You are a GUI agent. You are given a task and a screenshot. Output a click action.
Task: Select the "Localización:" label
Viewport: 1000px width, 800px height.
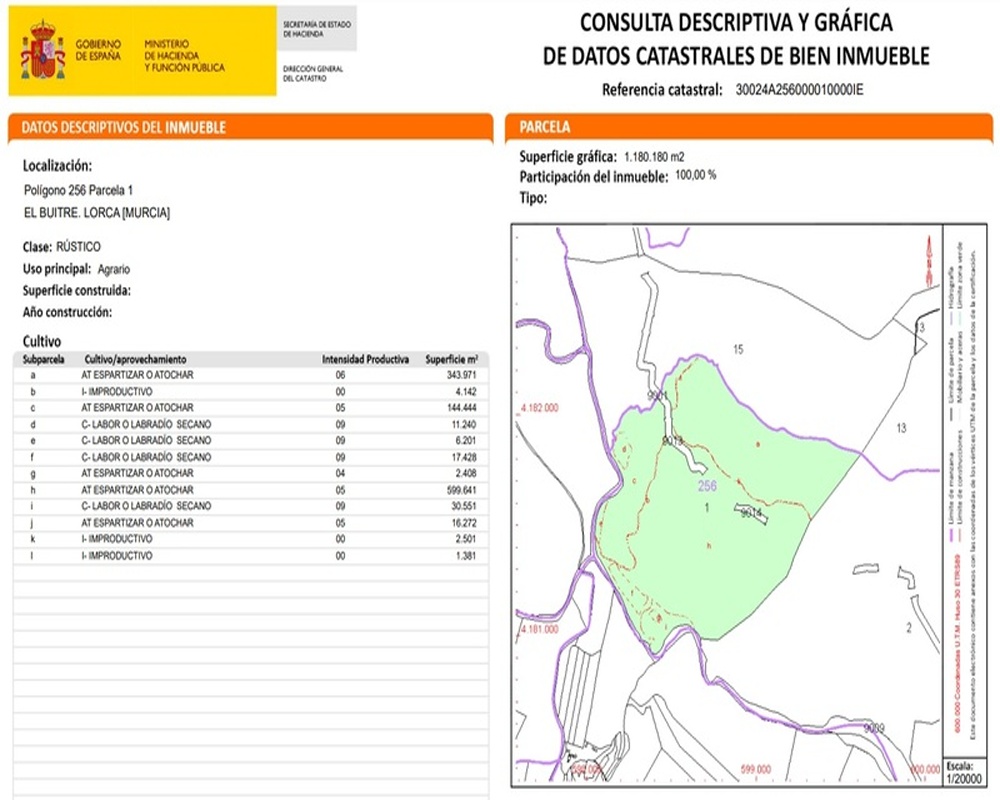click(x=57, y=166)
